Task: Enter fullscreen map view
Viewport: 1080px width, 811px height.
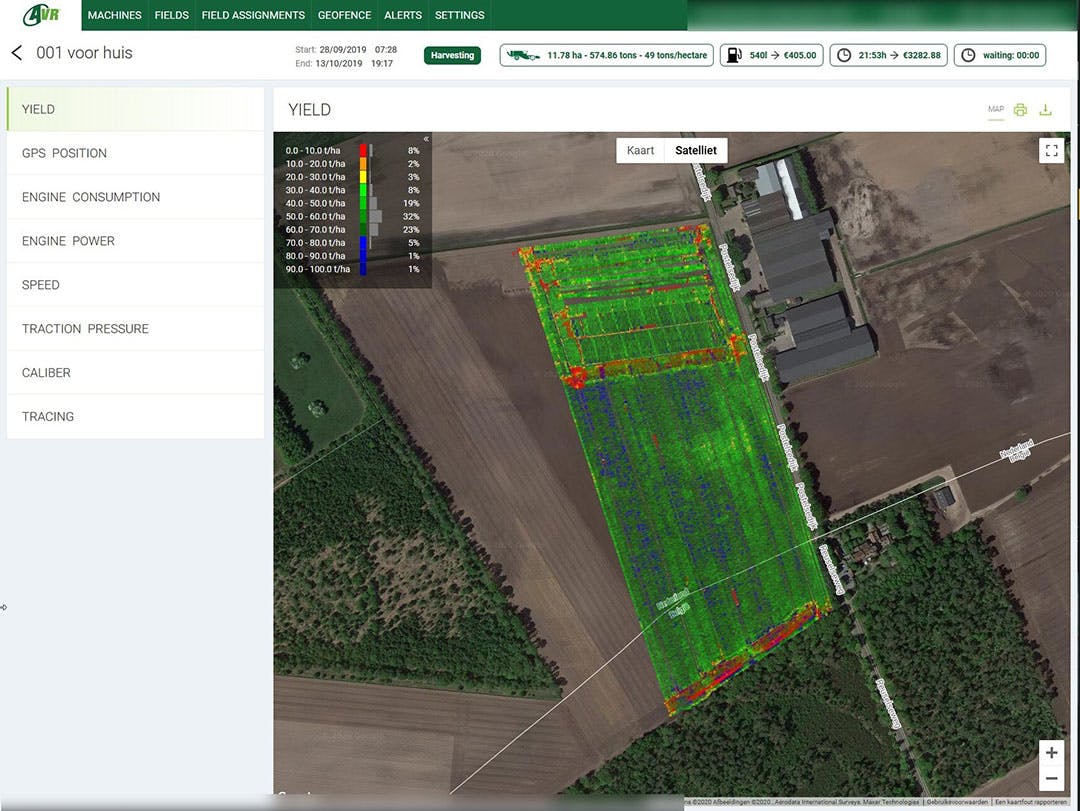Action: tap(1051, 151)
